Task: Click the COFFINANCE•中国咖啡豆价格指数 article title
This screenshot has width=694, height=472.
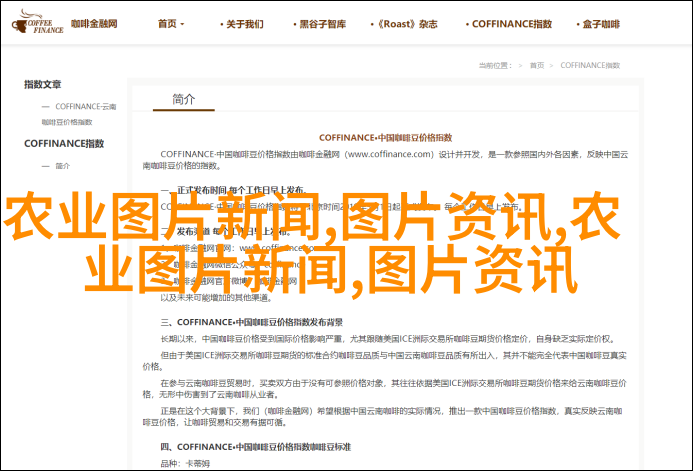Action: coord(386,138)
